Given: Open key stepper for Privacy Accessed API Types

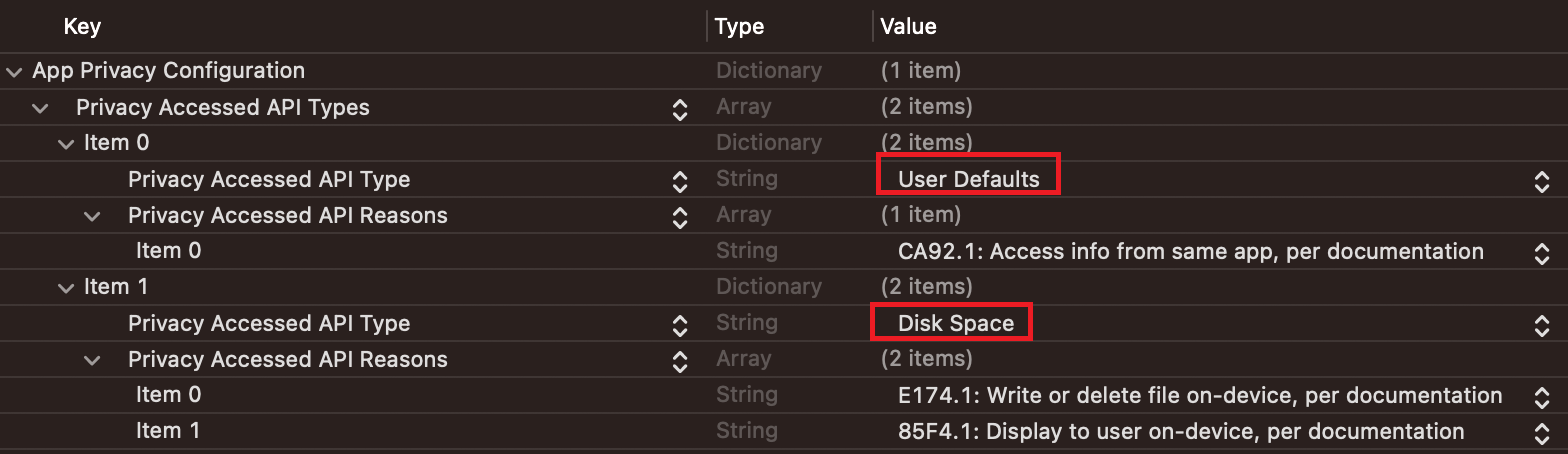Looking at the screenshot, I should click(x=680, y=109).
